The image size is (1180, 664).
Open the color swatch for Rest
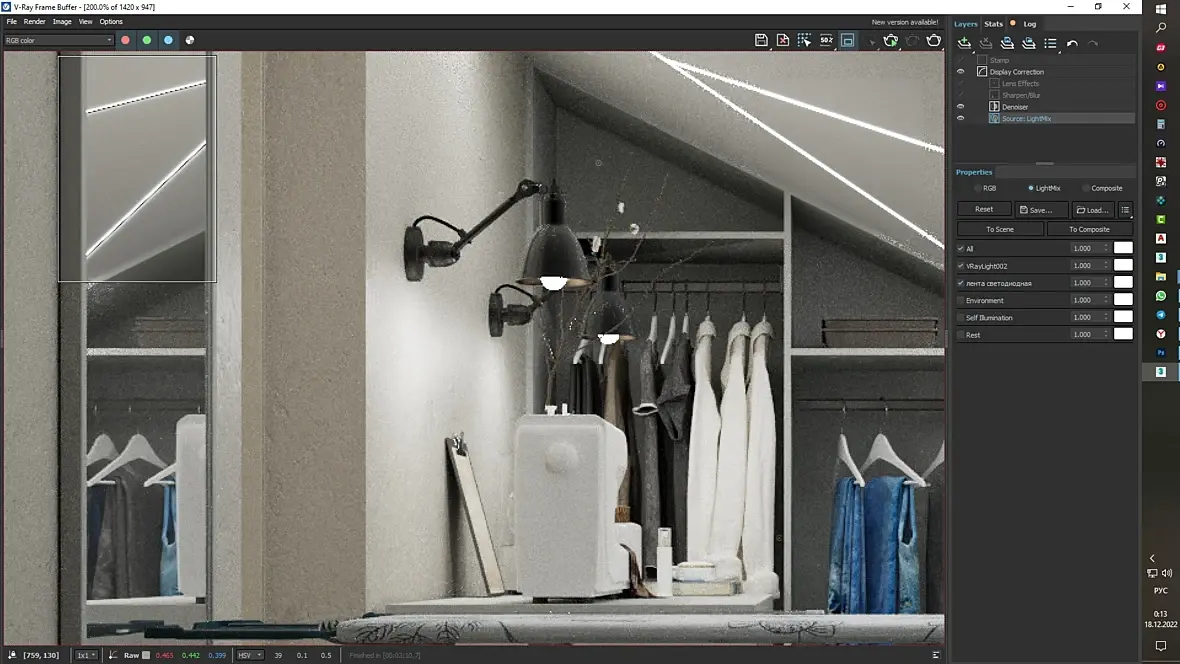[x=1123, y=334]
